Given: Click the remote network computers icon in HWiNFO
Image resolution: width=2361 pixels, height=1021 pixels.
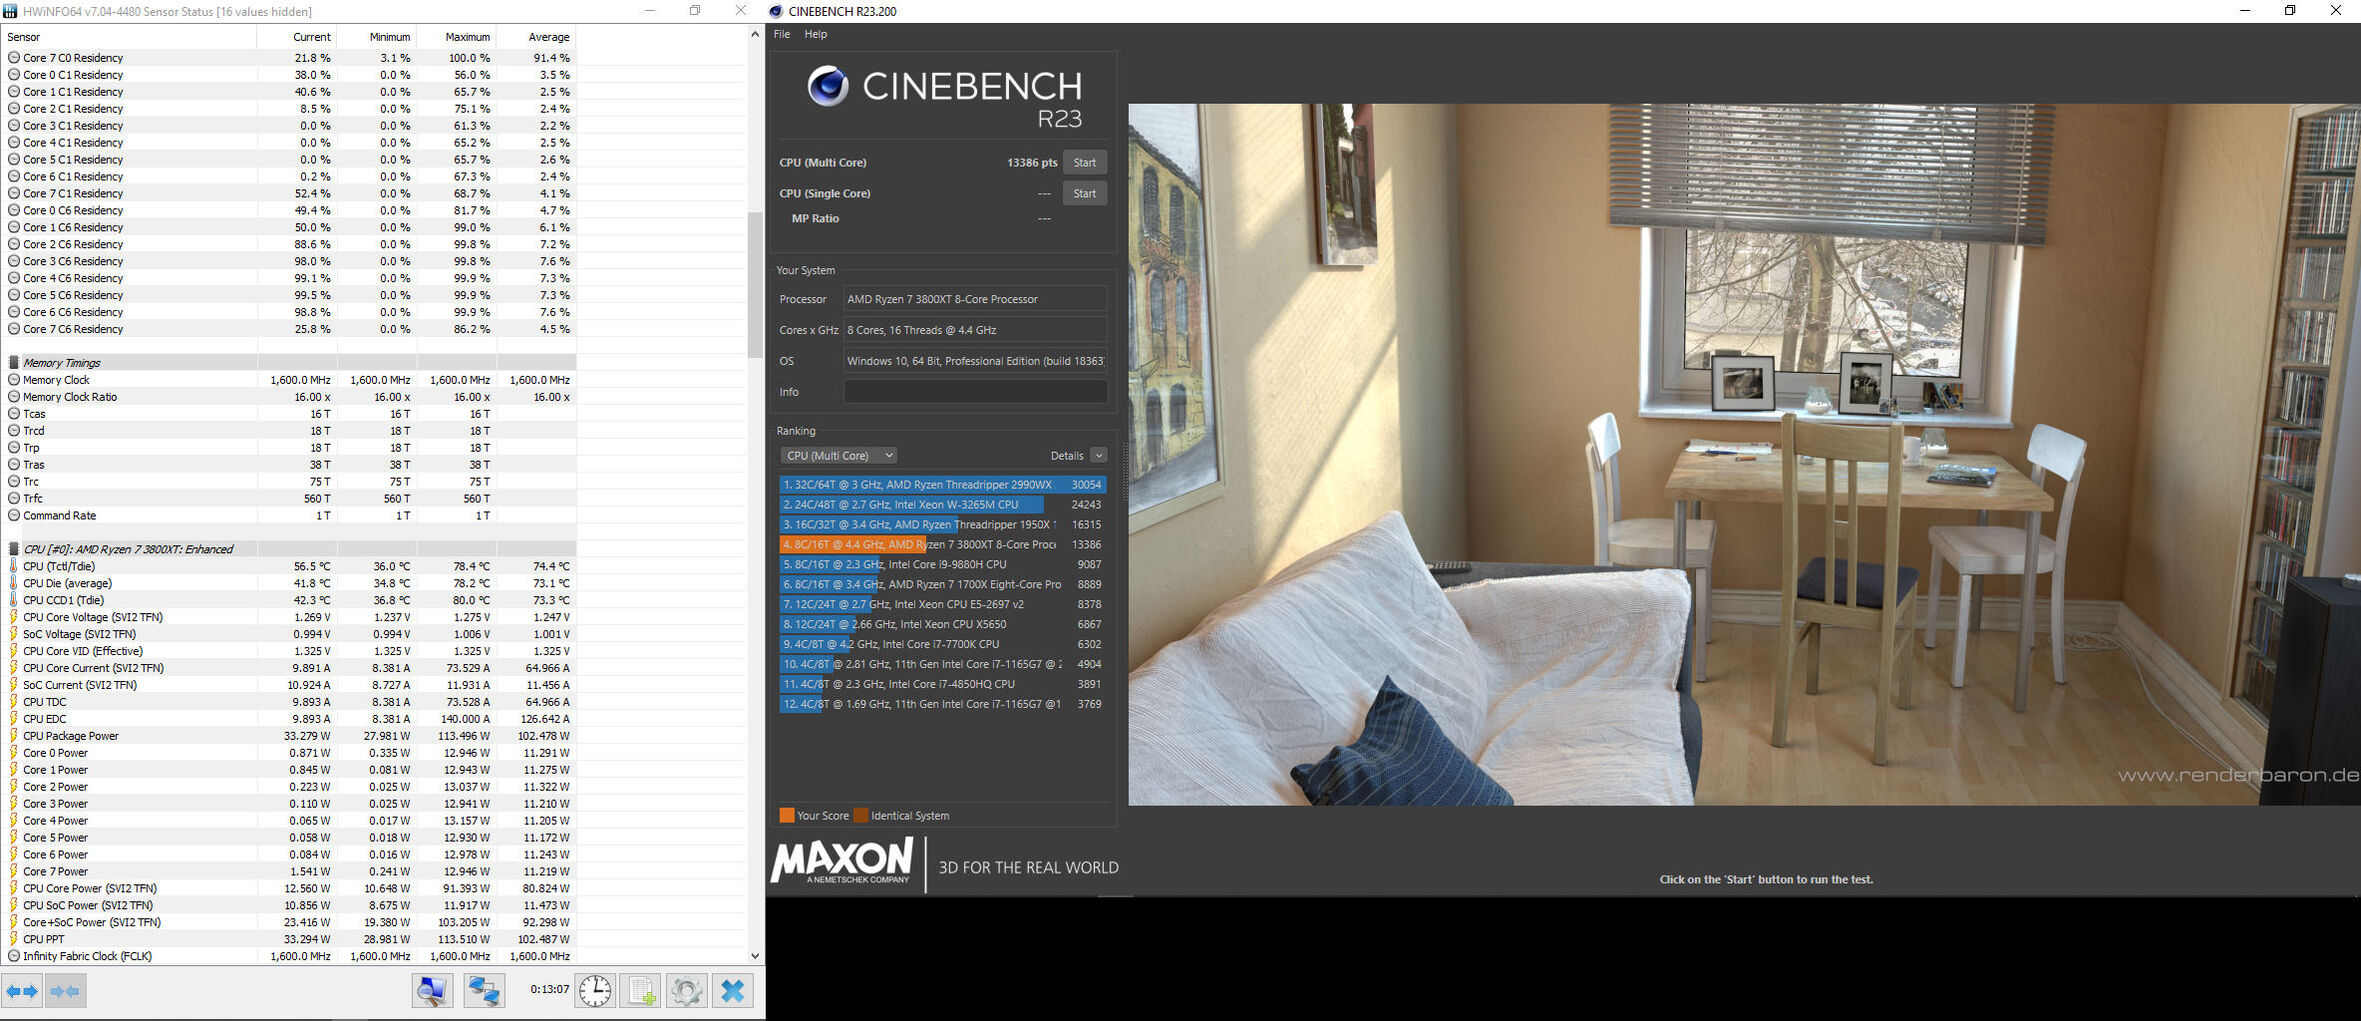Looking at the screenshot, I should coord(484,991).
